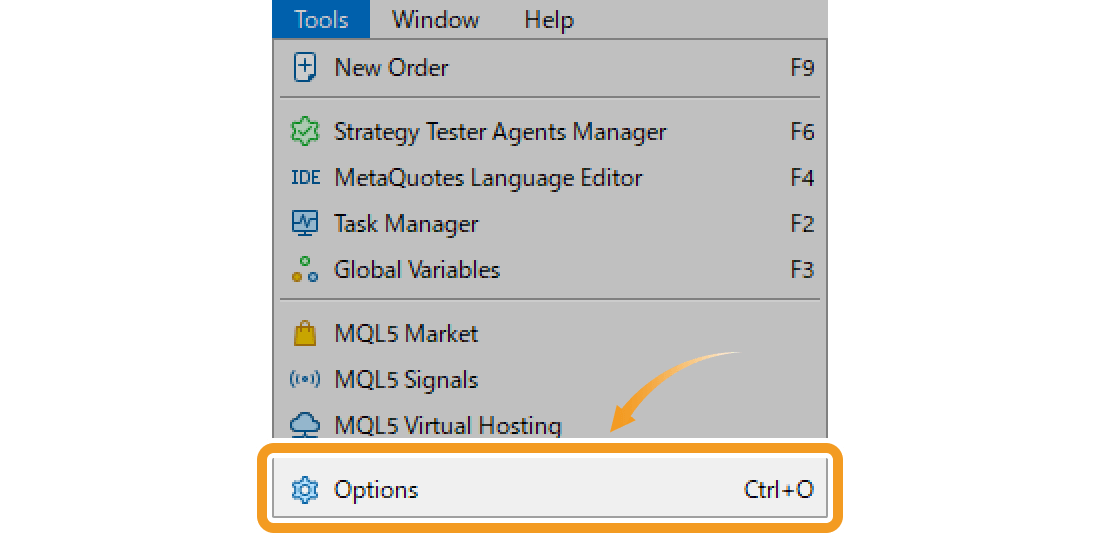Open Global Variables via the F3 shortcut hint
The height and width of the screenshot is (540, 1100).
pyautogui.click(x=802, y=270)
